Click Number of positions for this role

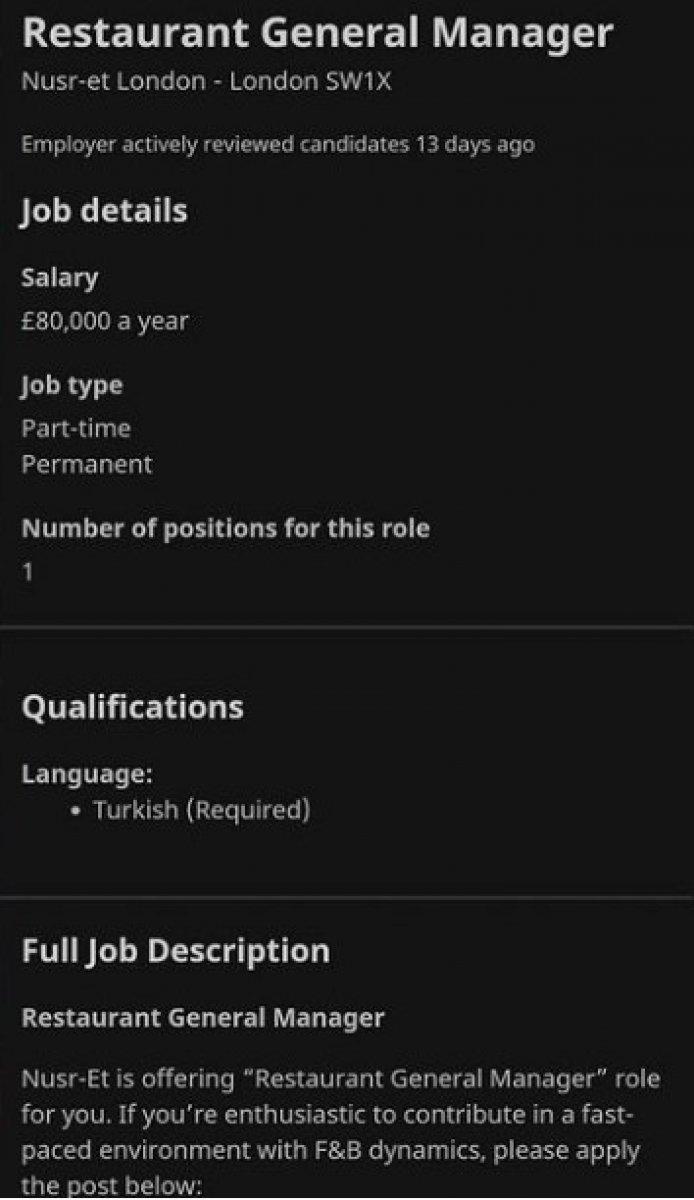[x=225, y=528]
